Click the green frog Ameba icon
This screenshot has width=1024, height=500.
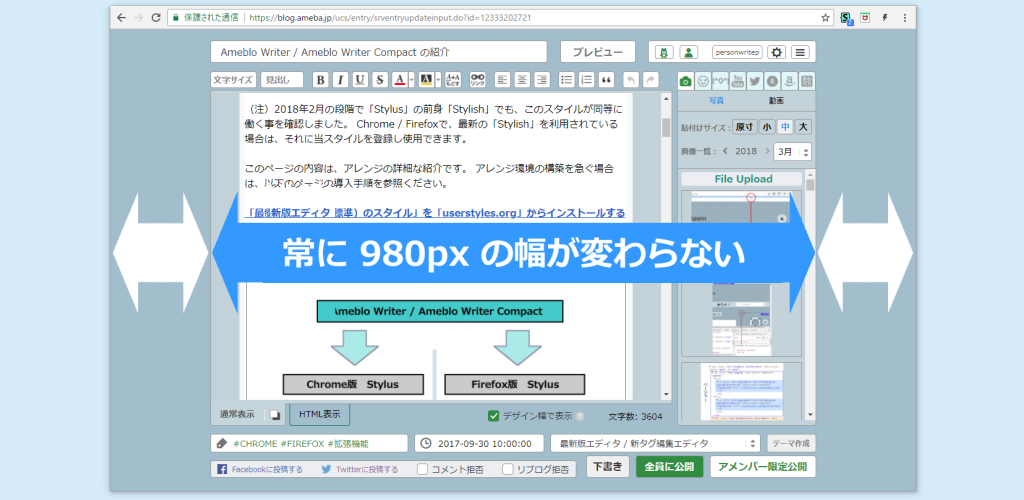pos(665,52)
